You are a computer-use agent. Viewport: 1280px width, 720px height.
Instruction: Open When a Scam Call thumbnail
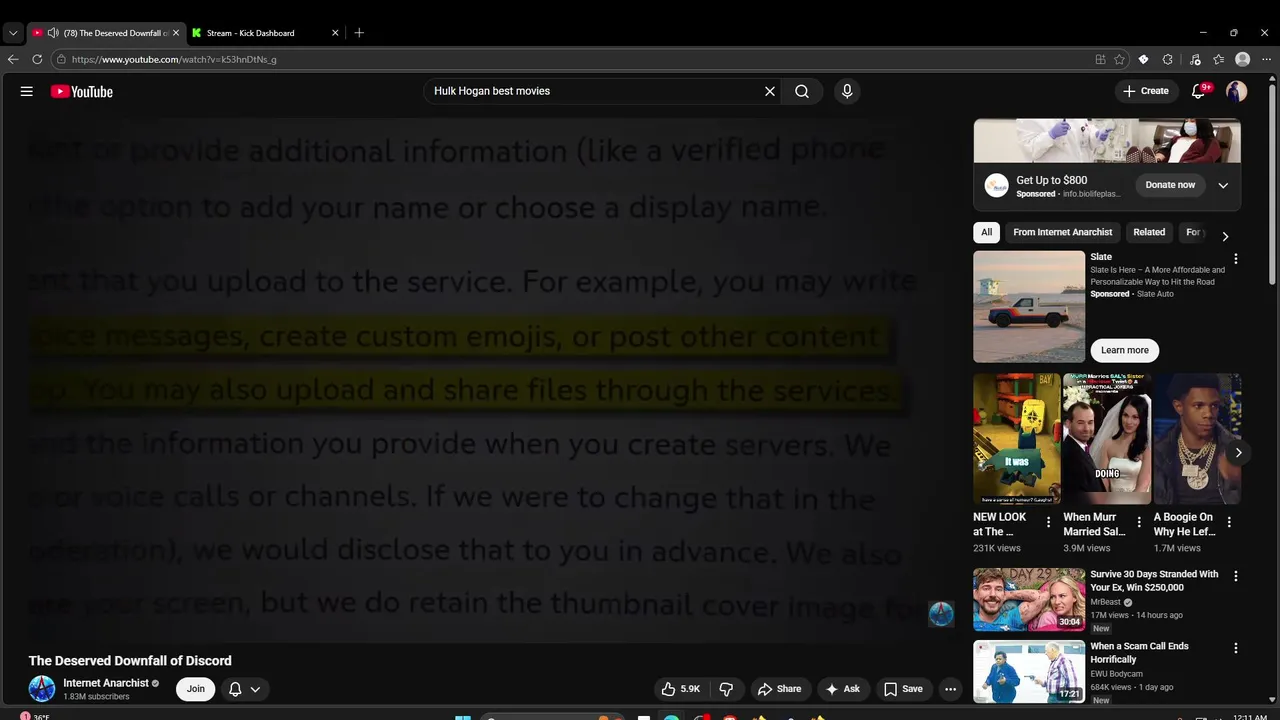coord(1029,671)
